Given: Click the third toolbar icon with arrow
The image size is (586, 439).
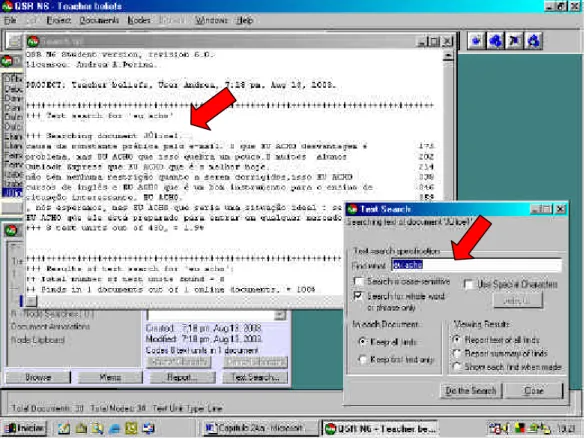Looking at the screenshot, I should pyautogui.click(x=515, y=41).
